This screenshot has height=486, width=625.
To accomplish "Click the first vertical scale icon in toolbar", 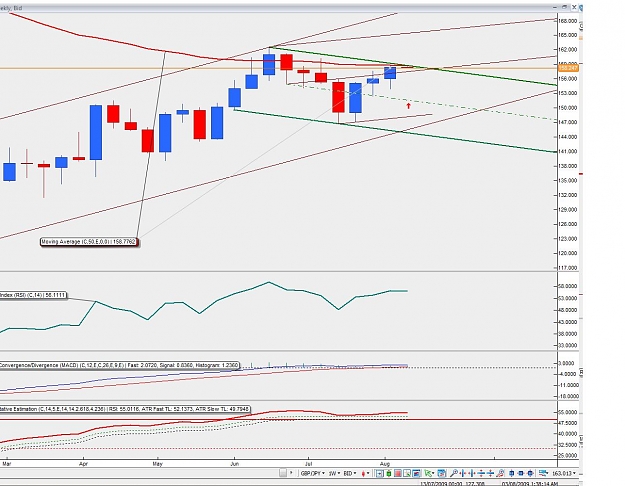I will pyautogui.click(x=482, y=473).
